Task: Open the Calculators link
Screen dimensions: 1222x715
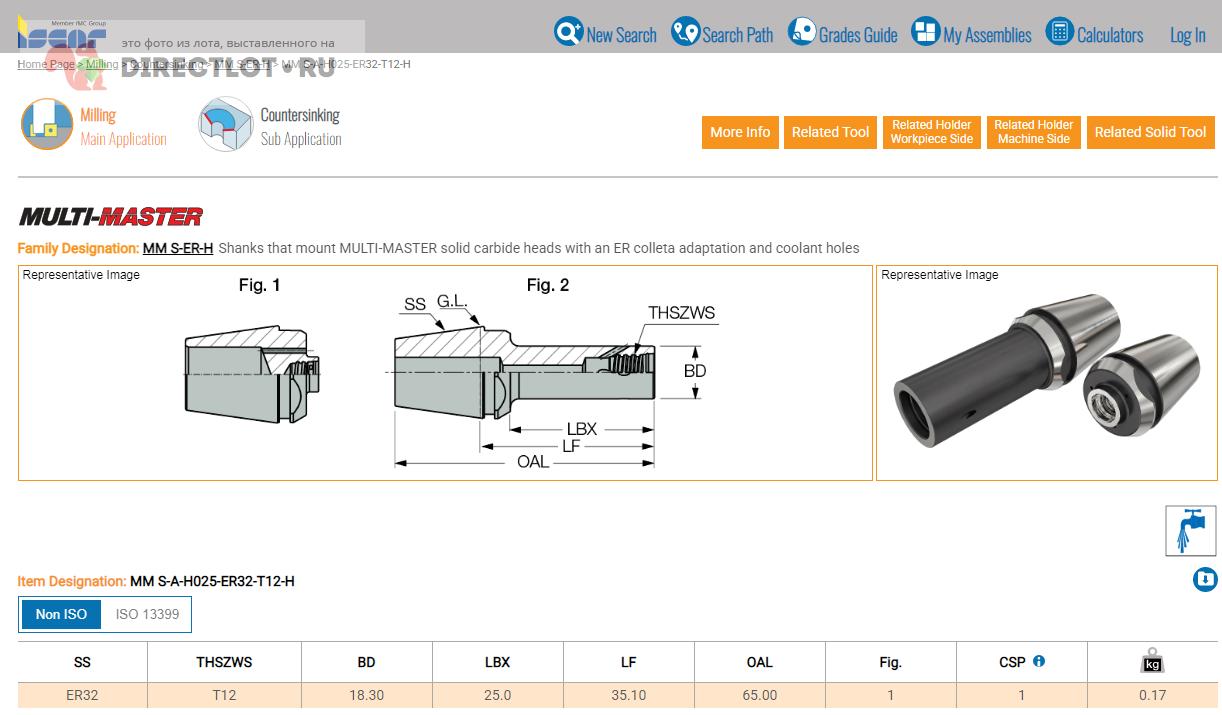Action: tap(1110, 35)
